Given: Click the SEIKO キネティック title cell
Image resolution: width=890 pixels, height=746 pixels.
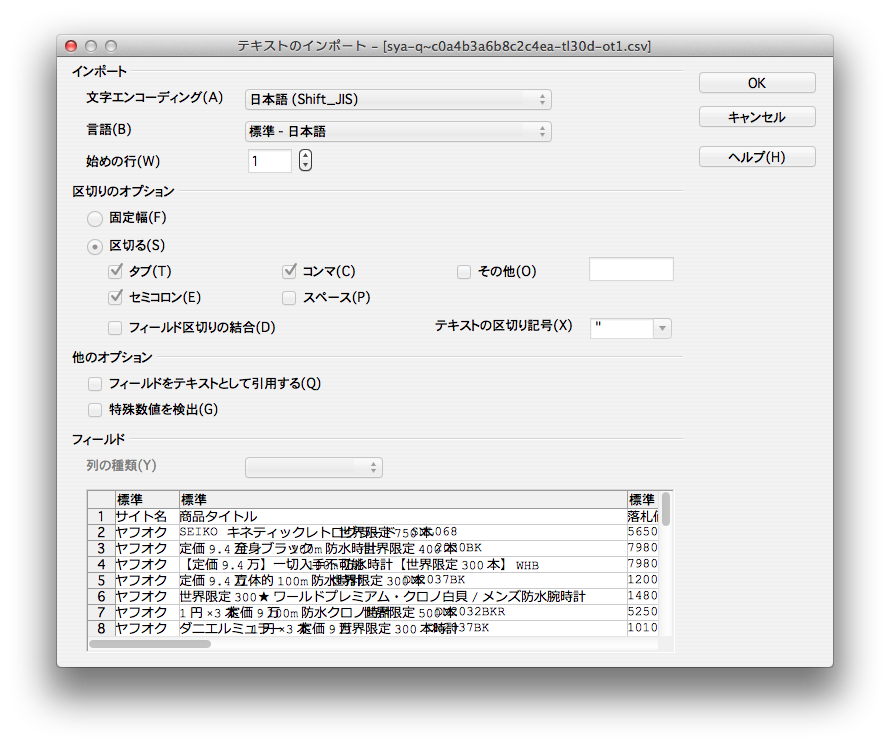Looking at the screenshot, I should pos(402,532).
